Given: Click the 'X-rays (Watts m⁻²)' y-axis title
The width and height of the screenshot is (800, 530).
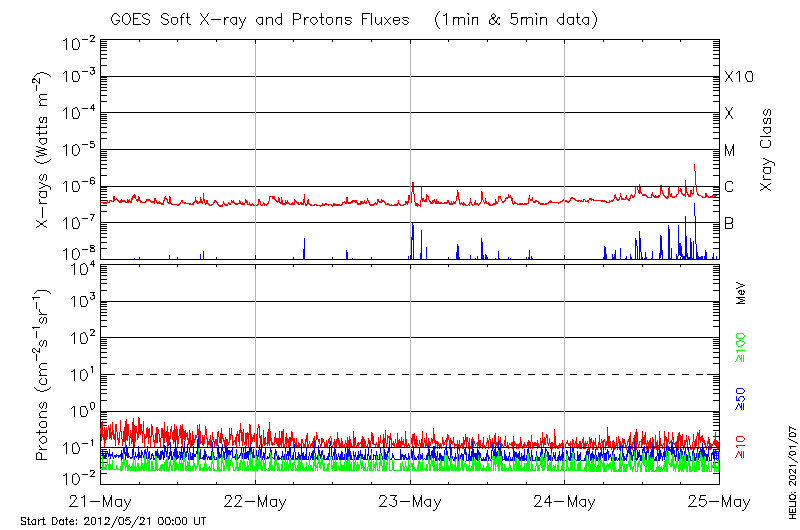Looking at the screenshot, I should 43,151.
